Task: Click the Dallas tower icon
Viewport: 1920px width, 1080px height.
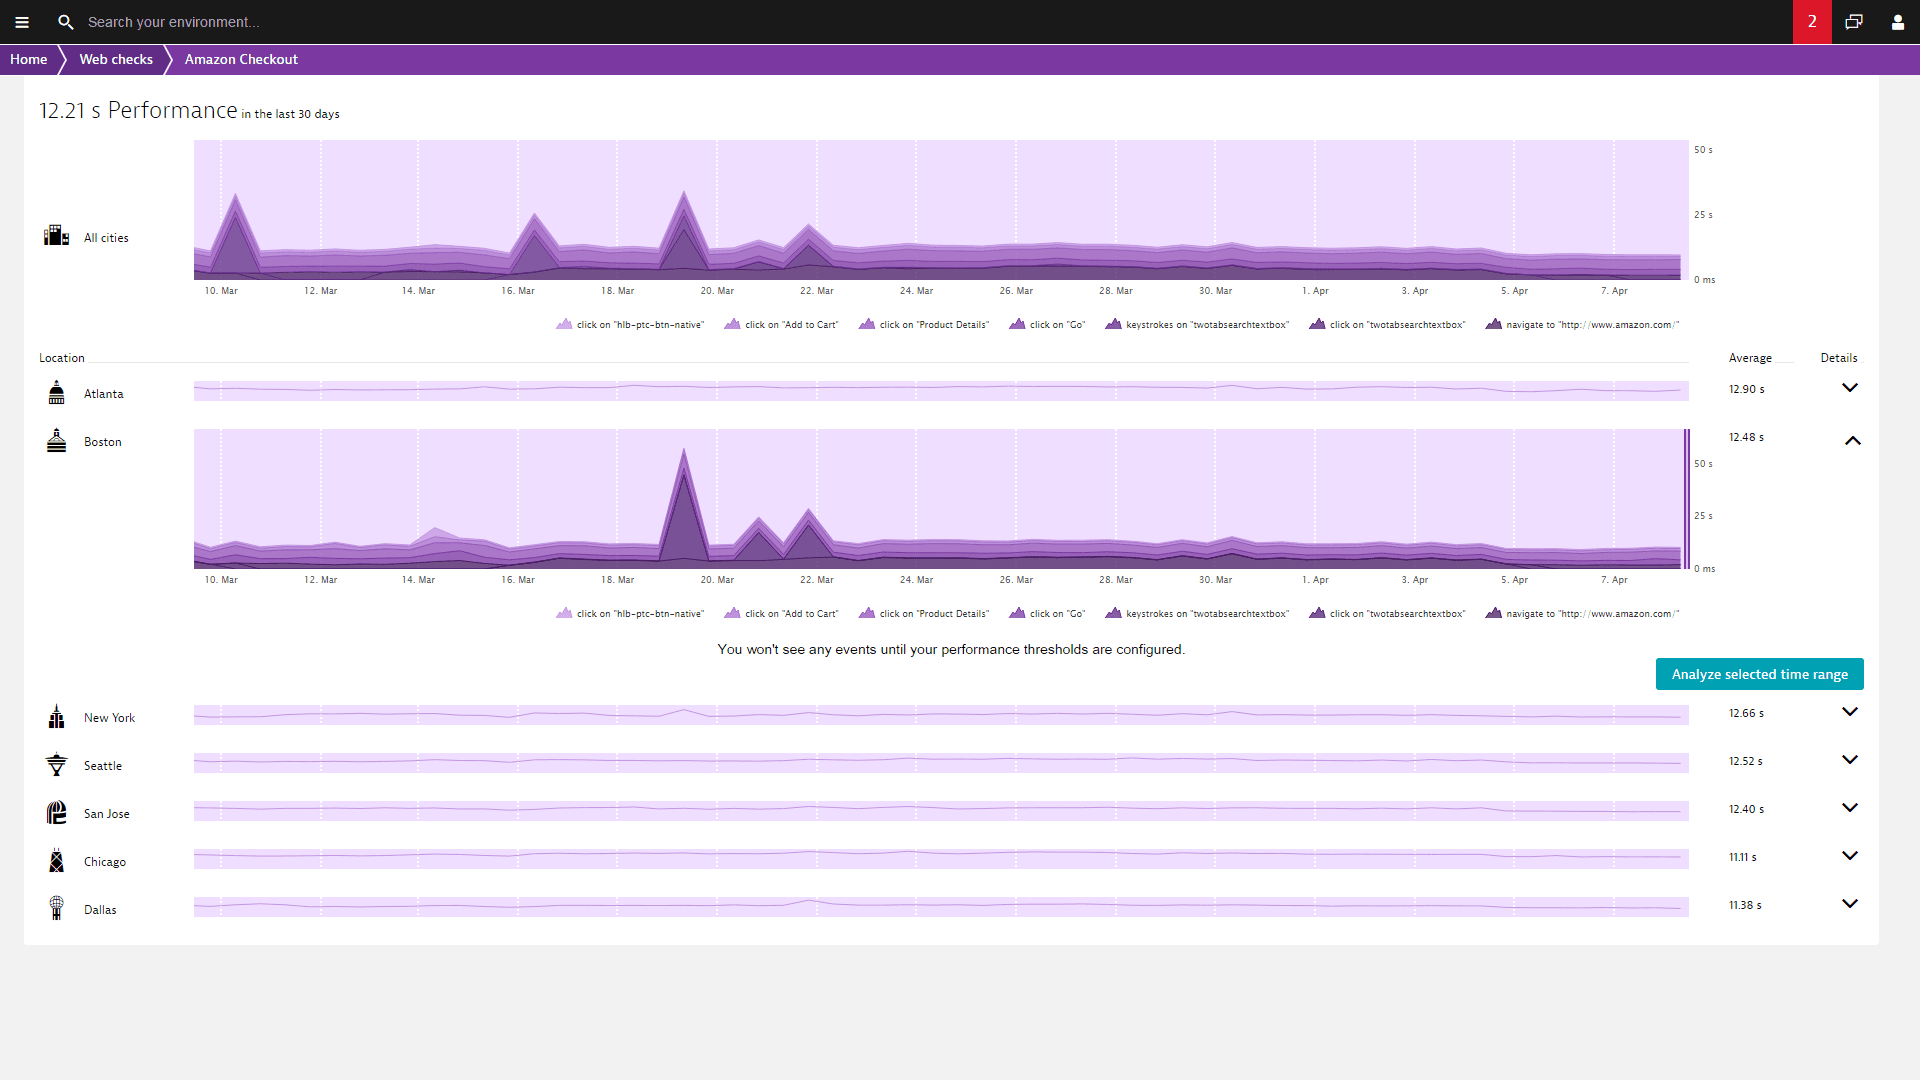Action: pyautogui.click(x=57, y=908)
